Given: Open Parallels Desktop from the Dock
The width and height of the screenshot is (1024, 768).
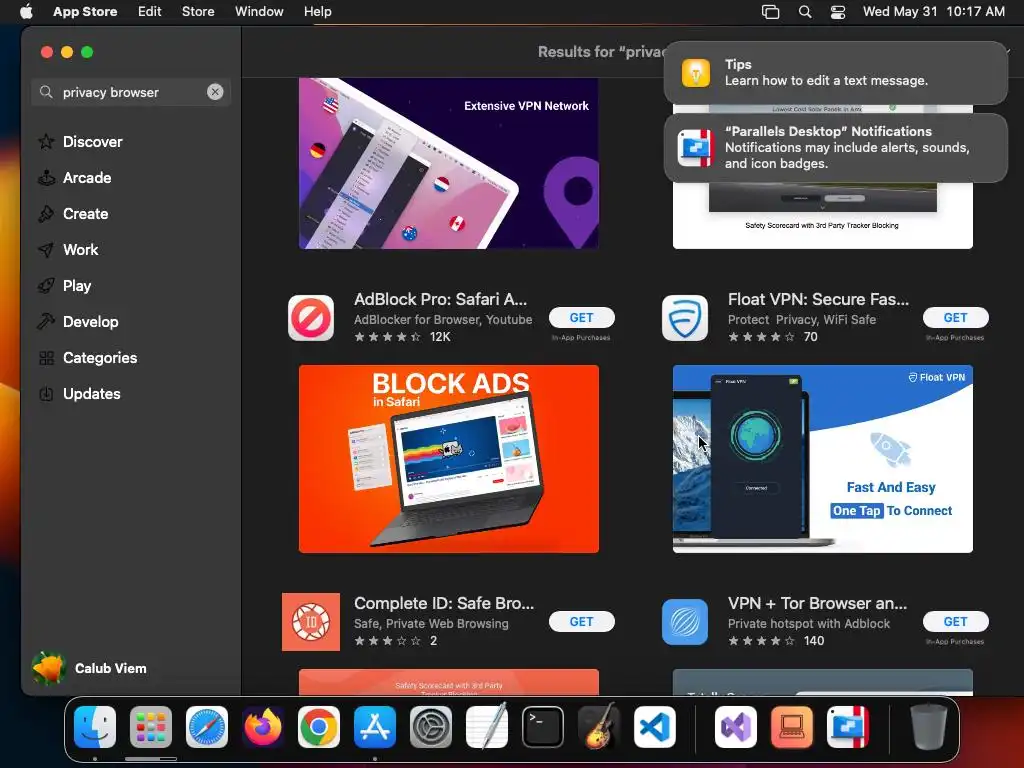Looking at the screenshot, I should click(x=848, y=727).
